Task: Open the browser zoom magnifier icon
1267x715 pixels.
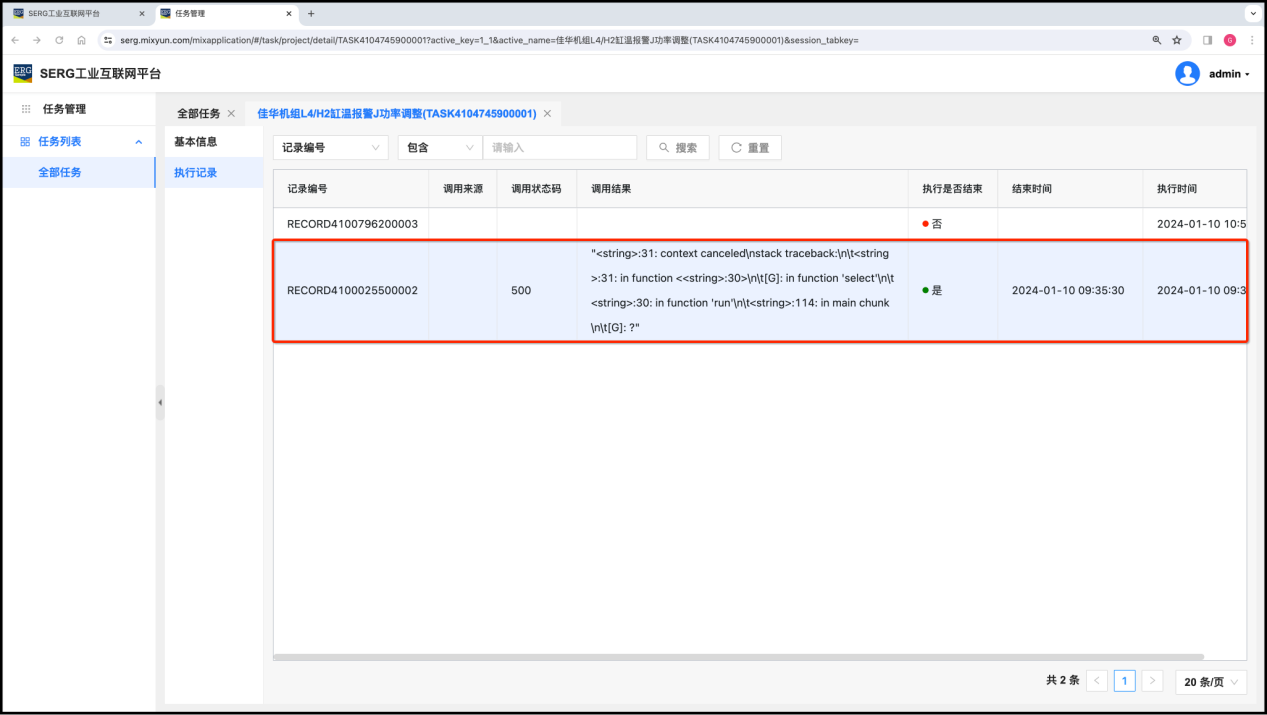Action: click(x=1157, y=40)
